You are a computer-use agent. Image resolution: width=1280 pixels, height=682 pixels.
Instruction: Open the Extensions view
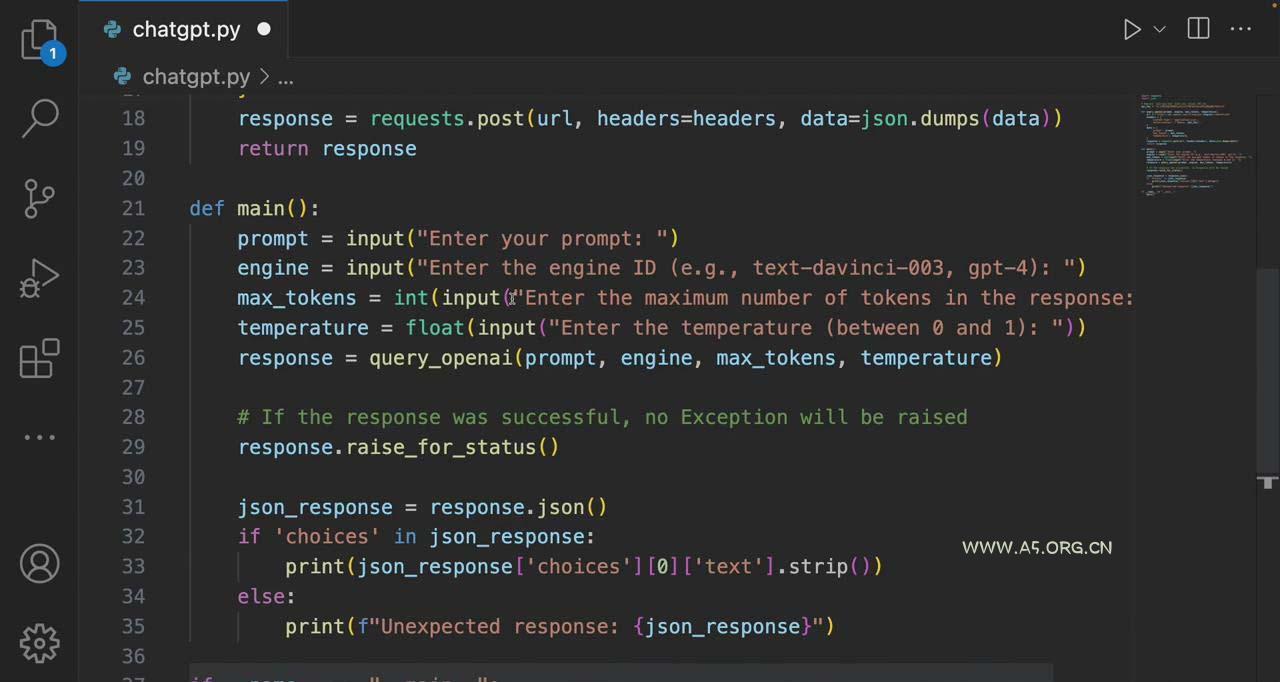click(x=40, y=359)
